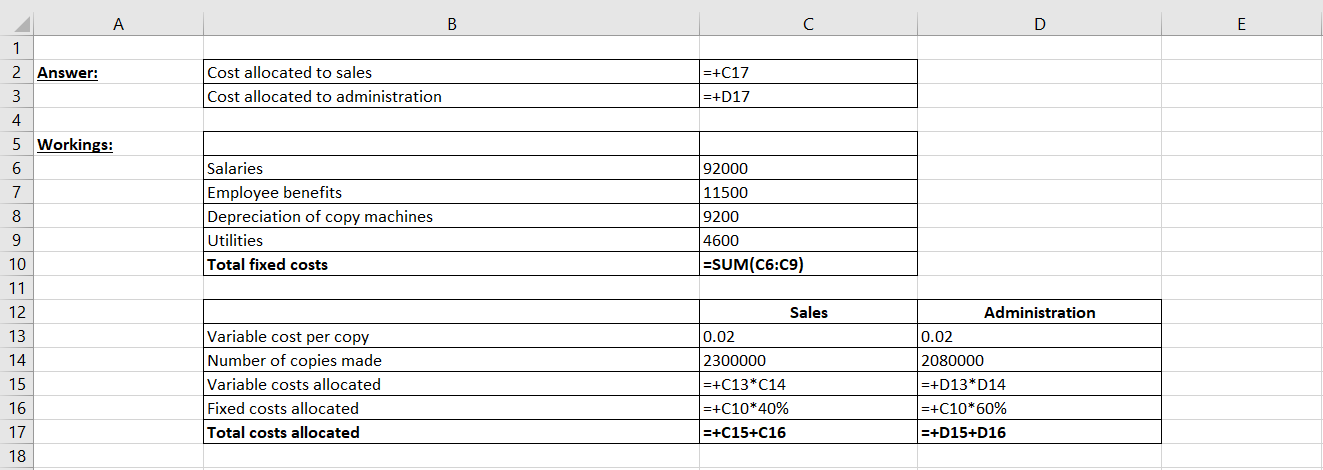Select the =+C13*C14 formula cell

pyautogui.click(x=808, y=384)
